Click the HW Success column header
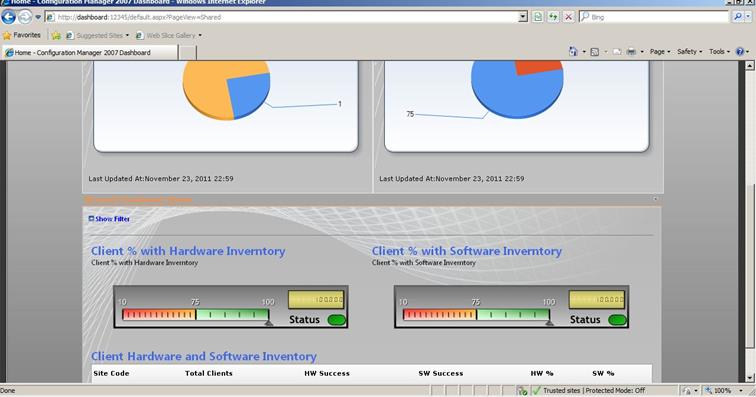The height and width of the screenshot is (397, 756). point(327,373)
